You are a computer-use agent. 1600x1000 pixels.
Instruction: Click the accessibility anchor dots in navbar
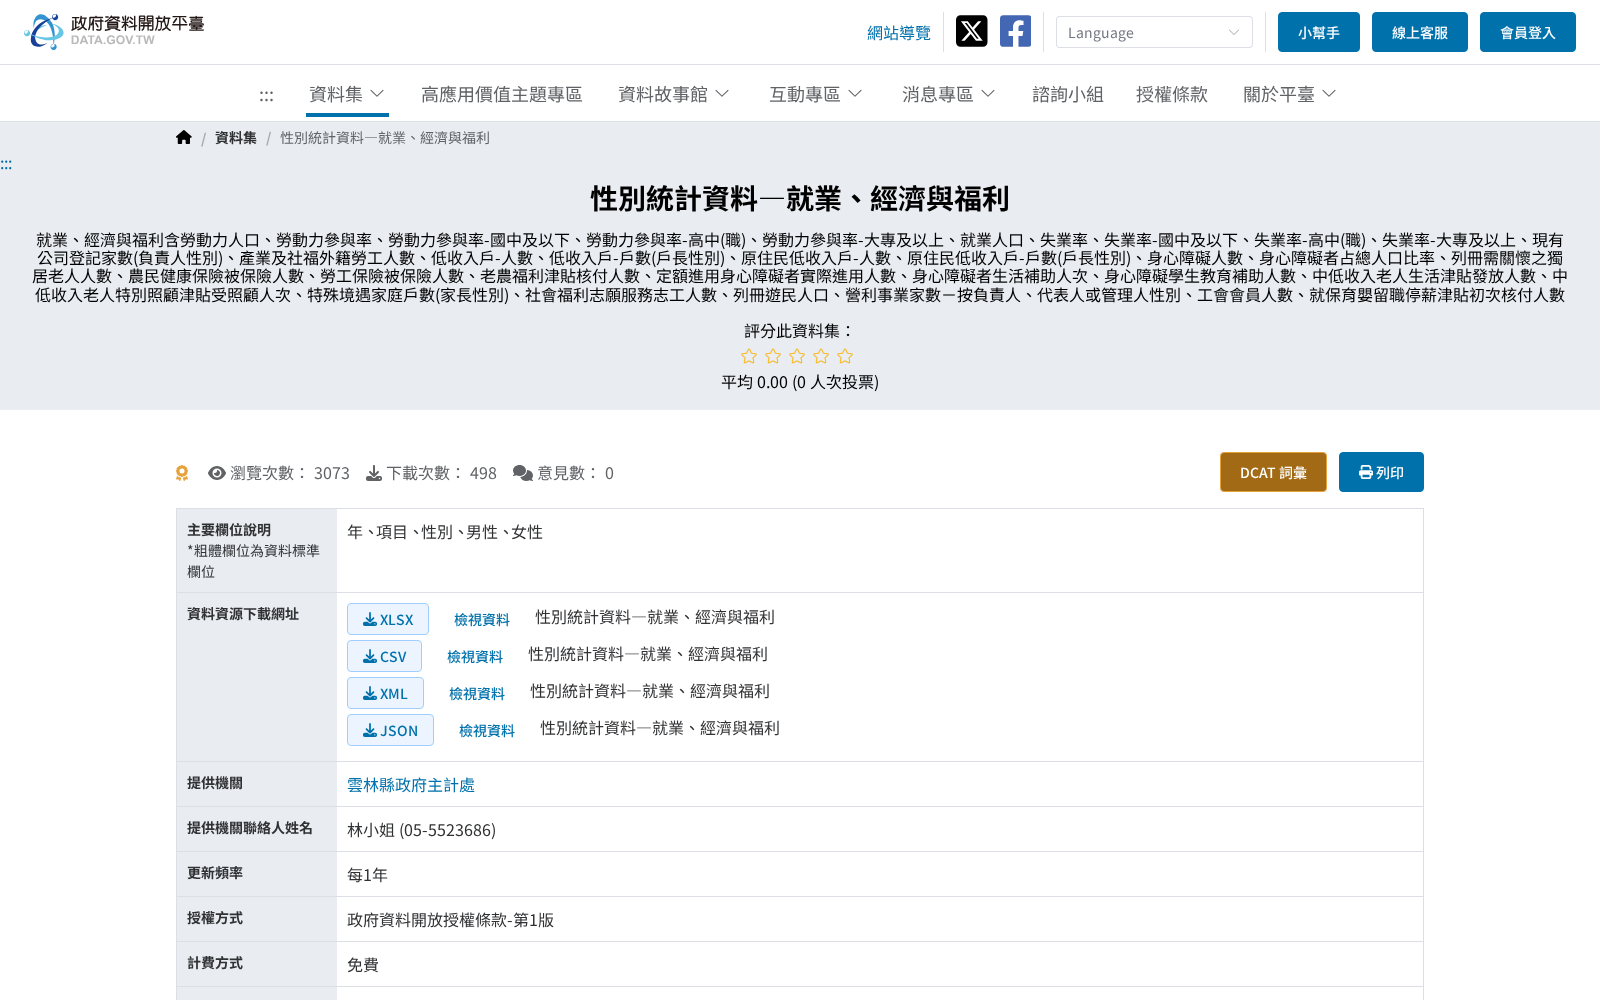pos(266,95)
